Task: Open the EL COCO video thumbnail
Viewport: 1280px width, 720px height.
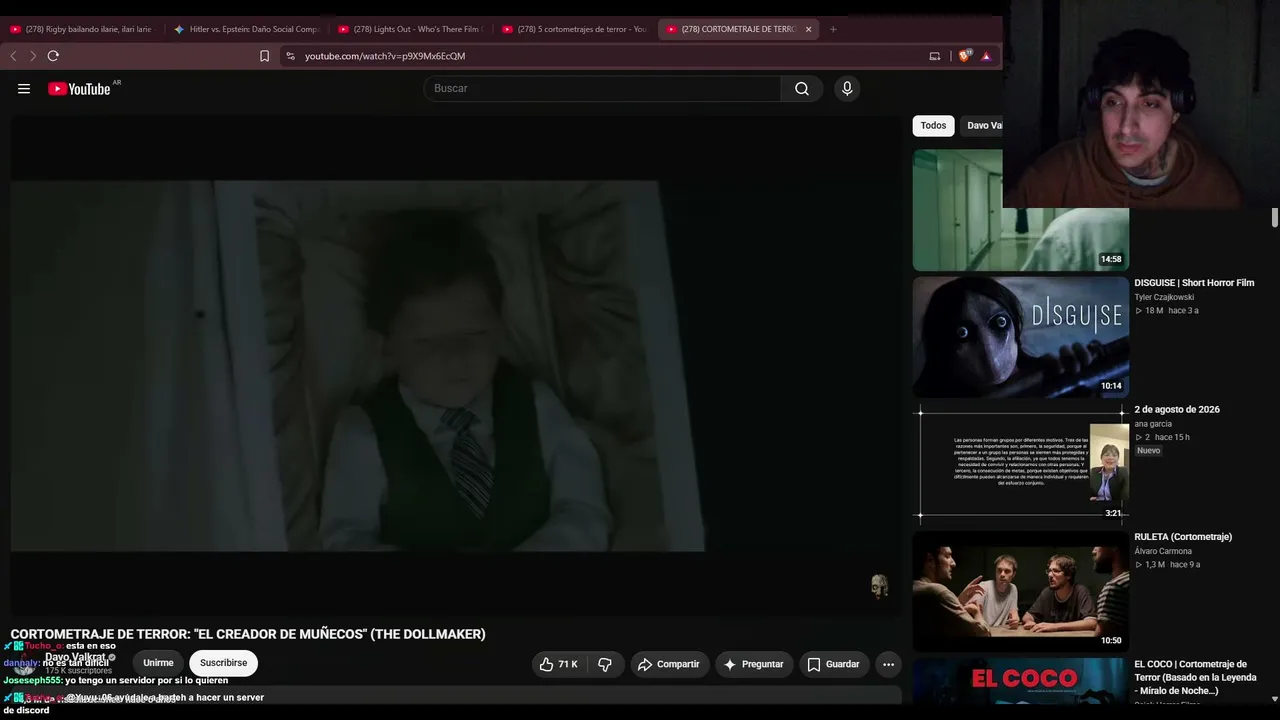Action: [x=1021, y=682]
